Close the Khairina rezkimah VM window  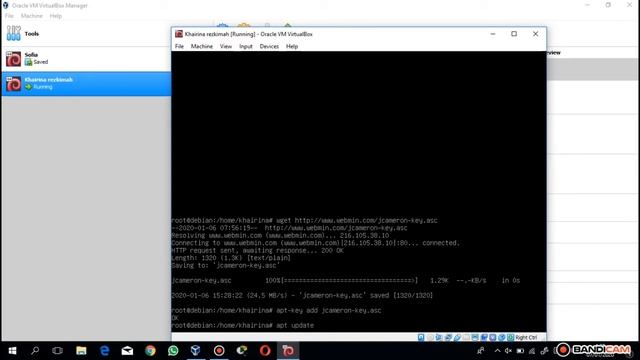pyautogui.click(x=536, y=34)
